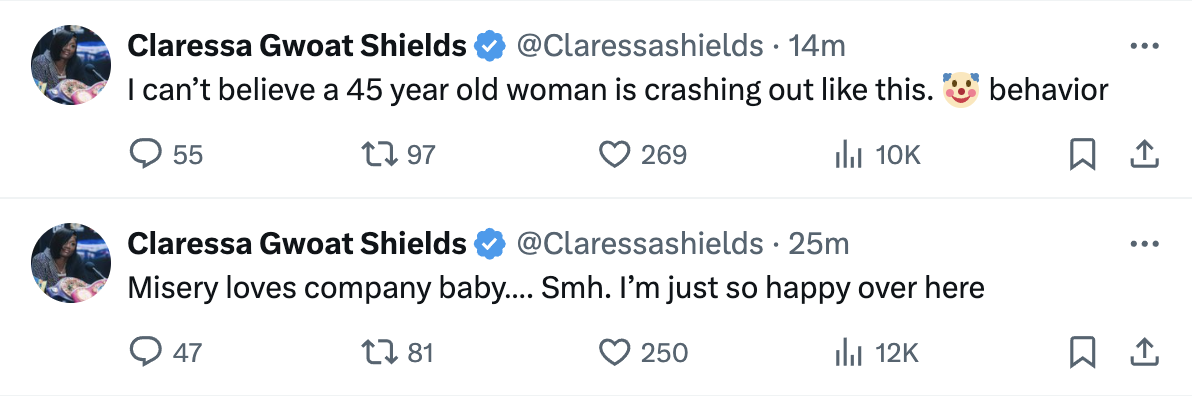The height and width of the screenshot is (396, 1192).
Task: Open more options on 14m tweet
Action: (1144, 46)
